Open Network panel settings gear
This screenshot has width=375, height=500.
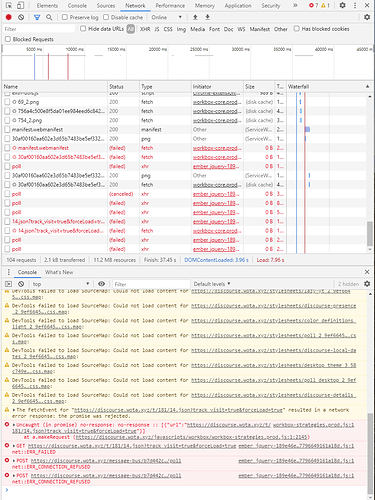point(367,17)
